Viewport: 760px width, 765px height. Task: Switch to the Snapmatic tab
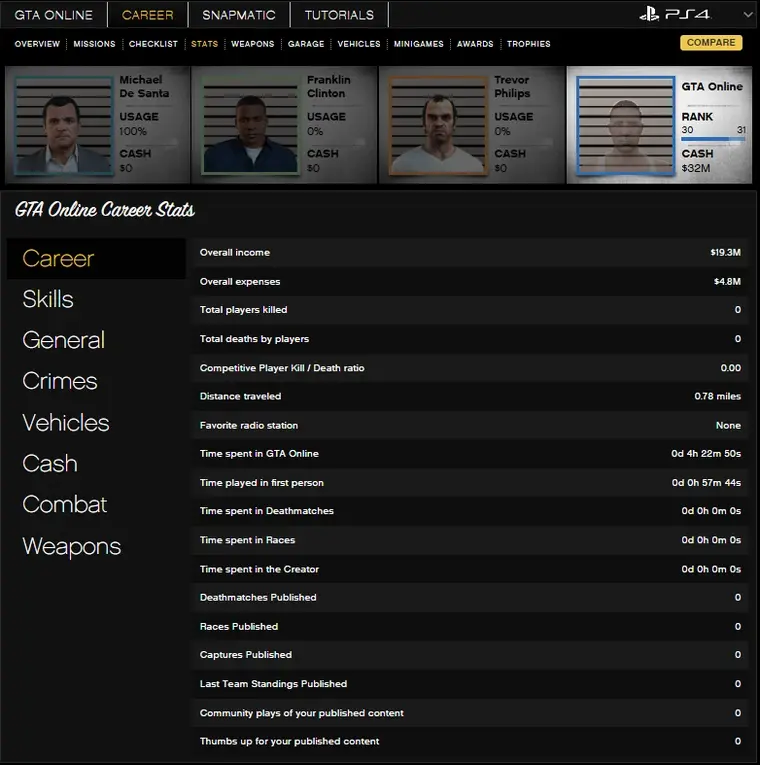pos(238,15)
